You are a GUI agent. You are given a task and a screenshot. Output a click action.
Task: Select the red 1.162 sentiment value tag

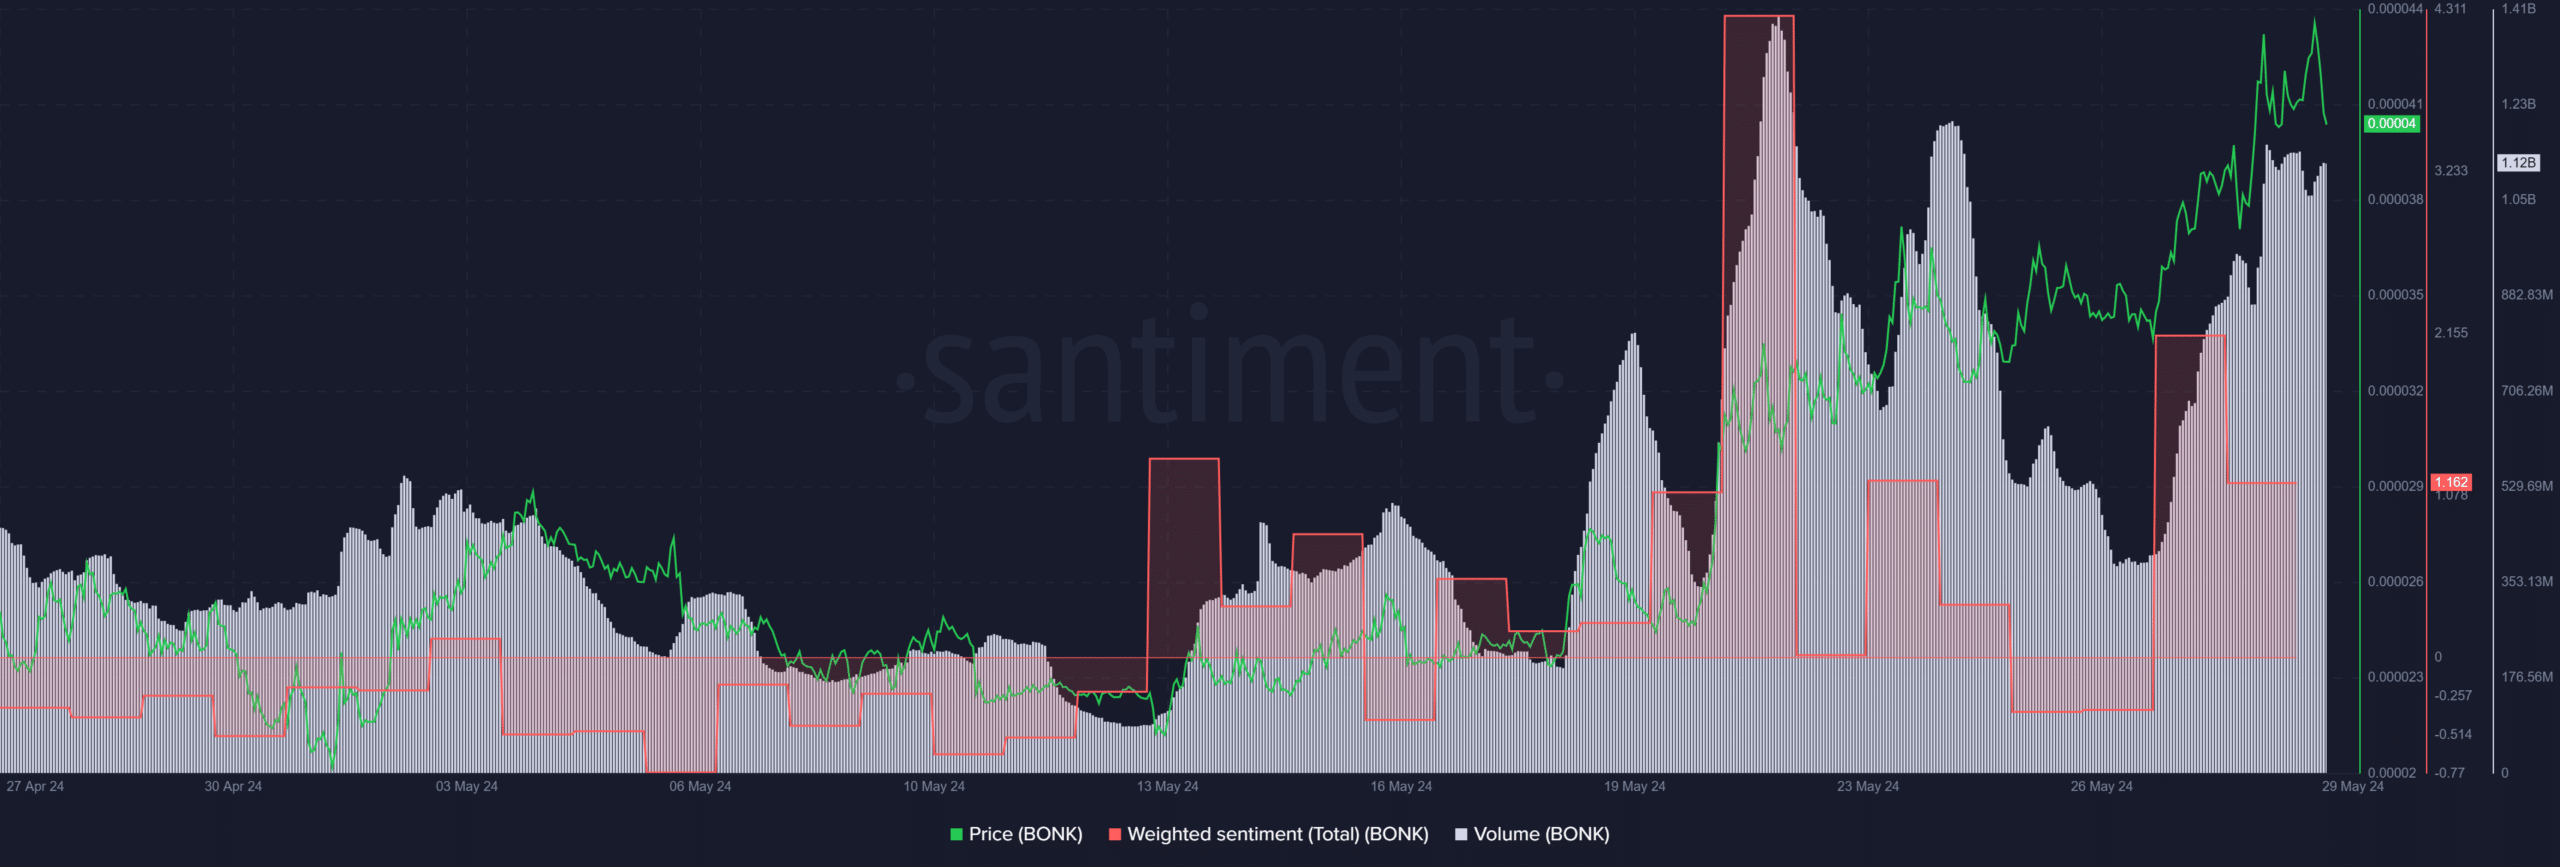coord(2451,482)
